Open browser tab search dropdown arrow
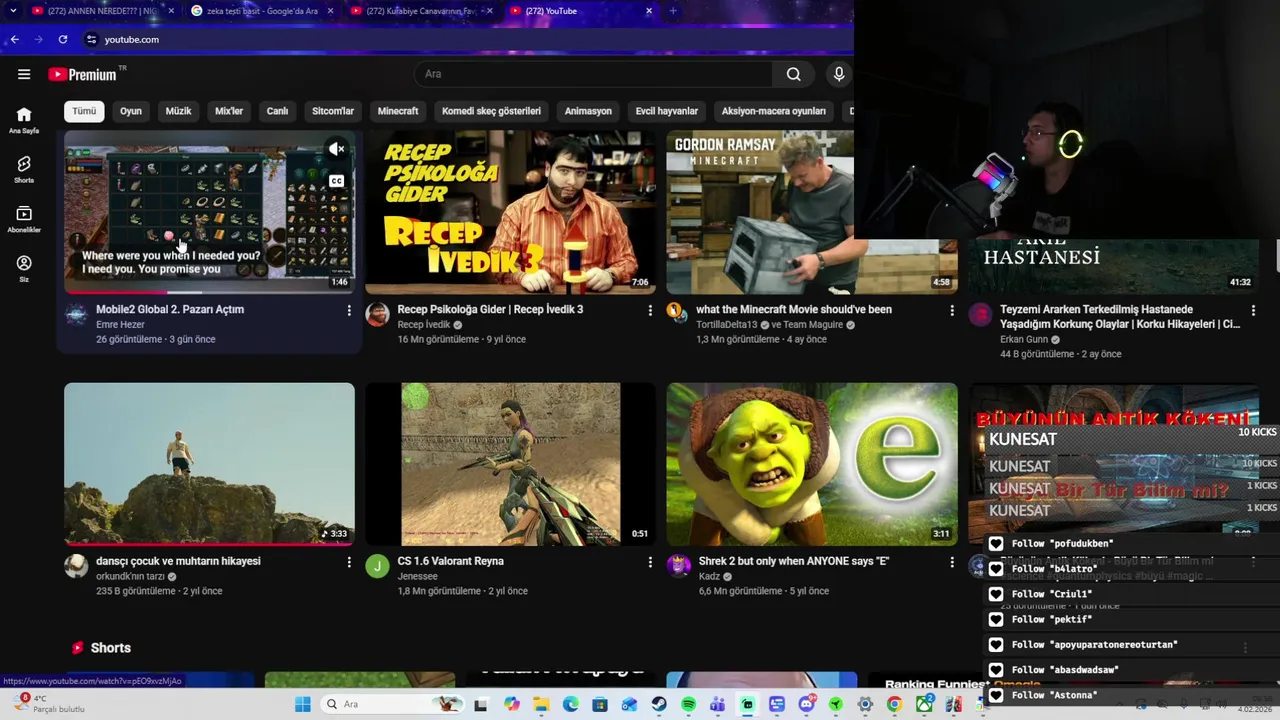This screenshot has height=720, width=1280. (x=13, y=11)
